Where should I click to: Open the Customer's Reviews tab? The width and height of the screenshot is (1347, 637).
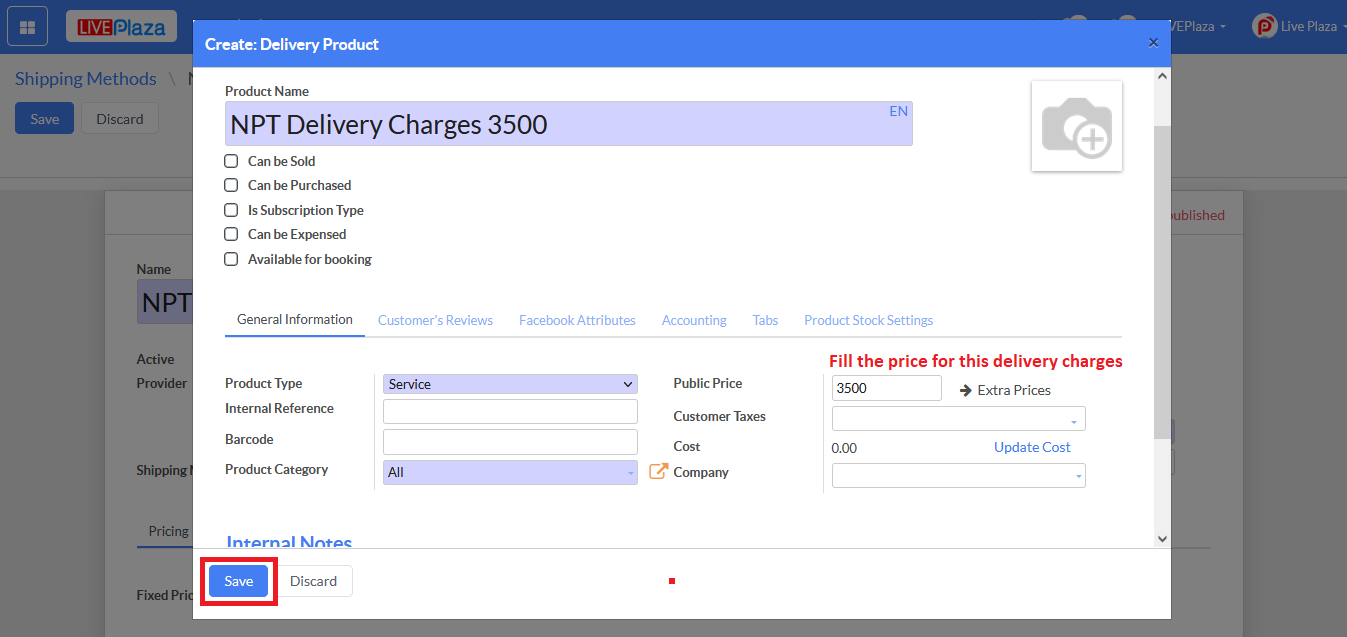(435, 320)
